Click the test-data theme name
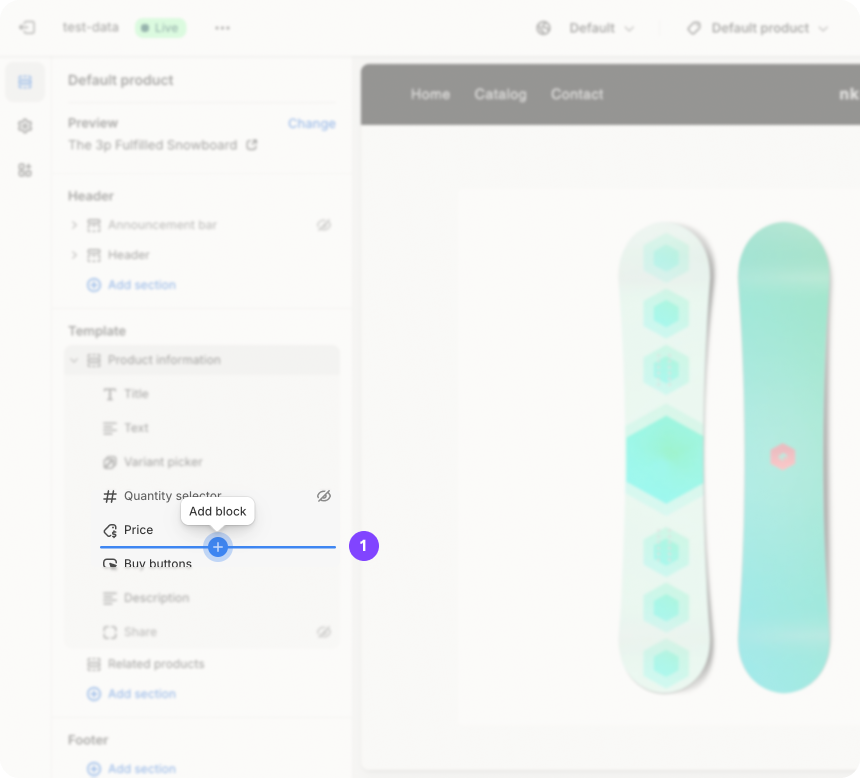This screenshot has height=778, width=860. [90, 27]
